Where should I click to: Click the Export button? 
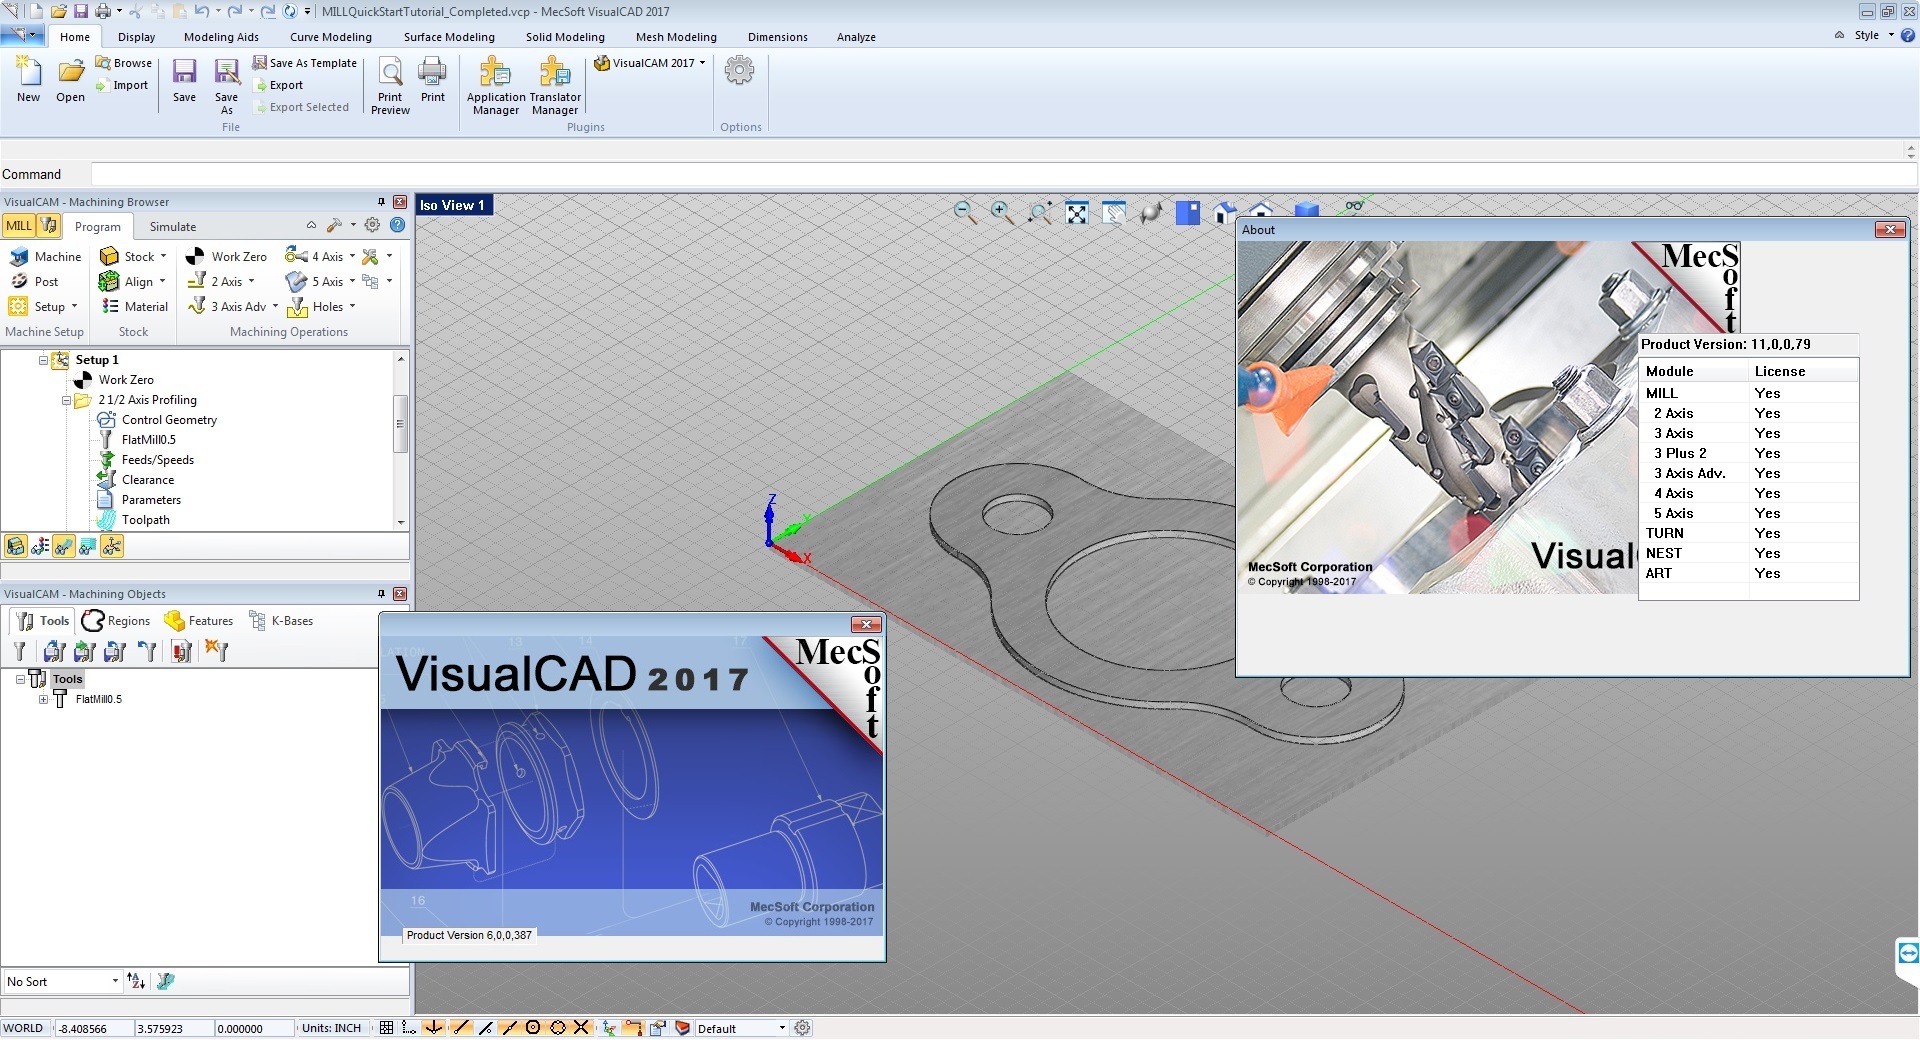pos(278,85)
